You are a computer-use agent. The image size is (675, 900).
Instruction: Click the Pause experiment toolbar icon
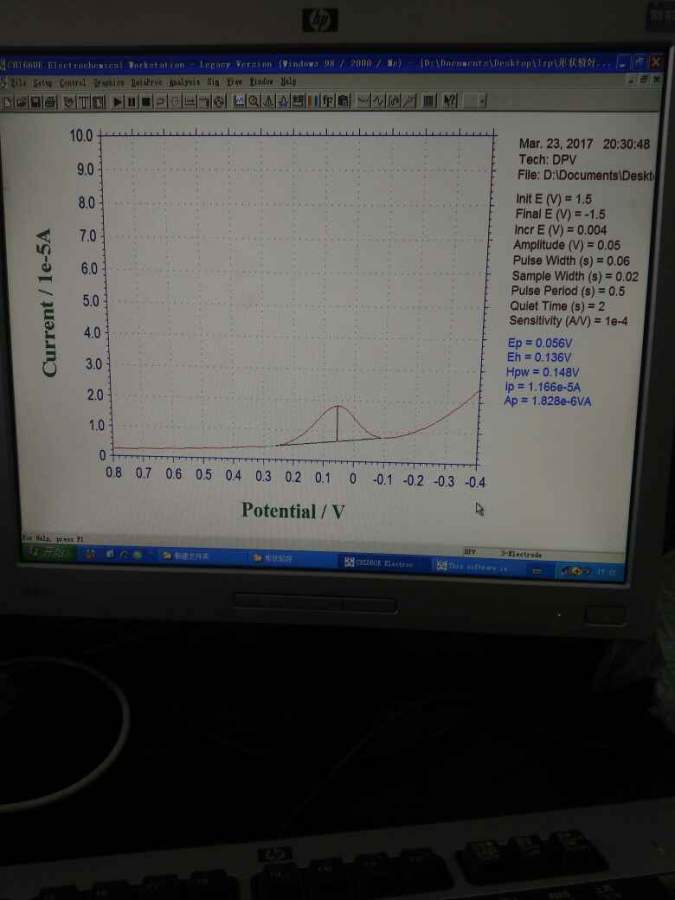tap(131, 102)
